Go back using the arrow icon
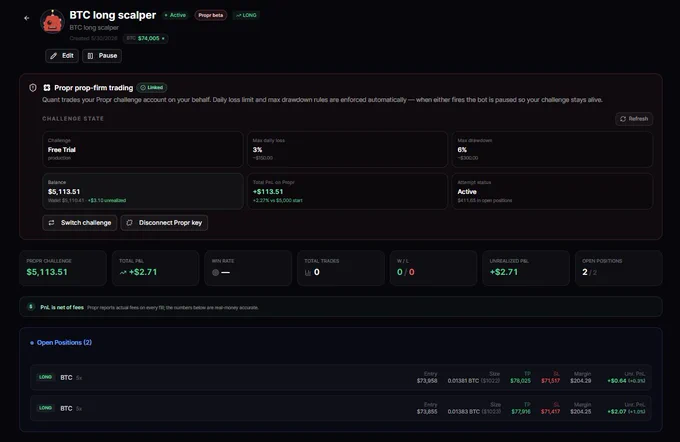This screenshot has height=442, width=680. pyautogui.click(x=26, y=18)
